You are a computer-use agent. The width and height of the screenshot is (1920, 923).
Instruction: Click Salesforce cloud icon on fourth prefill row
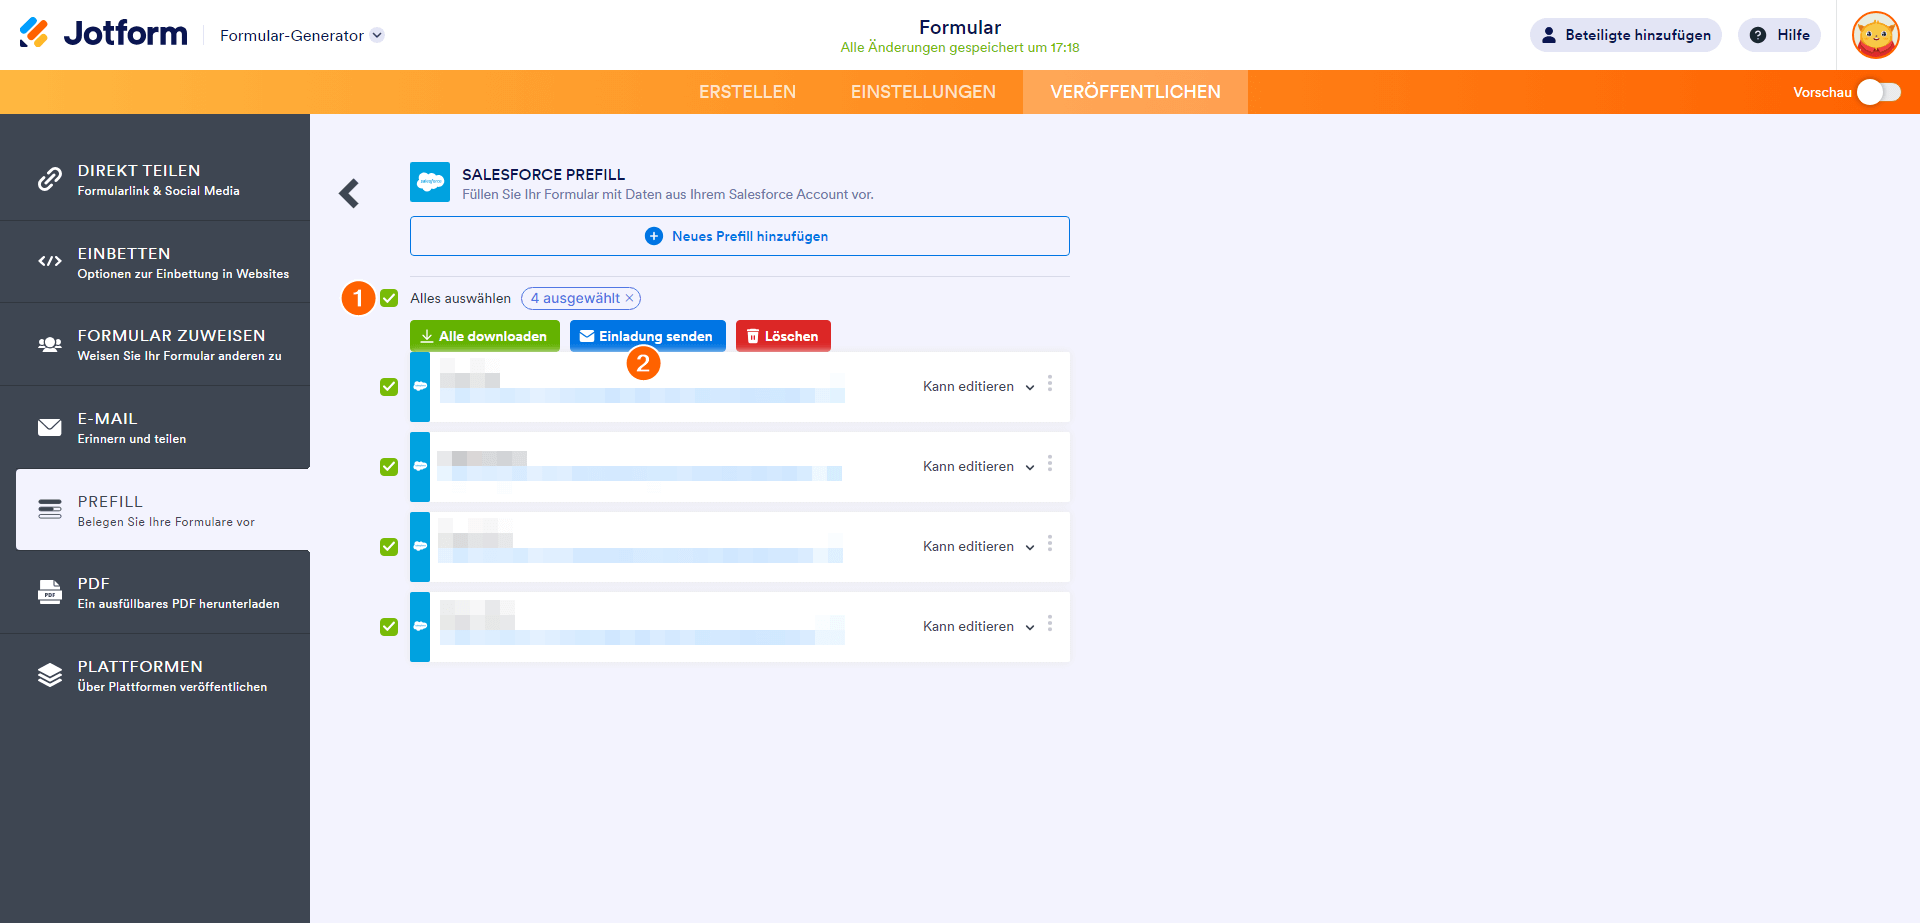[420, 626]
